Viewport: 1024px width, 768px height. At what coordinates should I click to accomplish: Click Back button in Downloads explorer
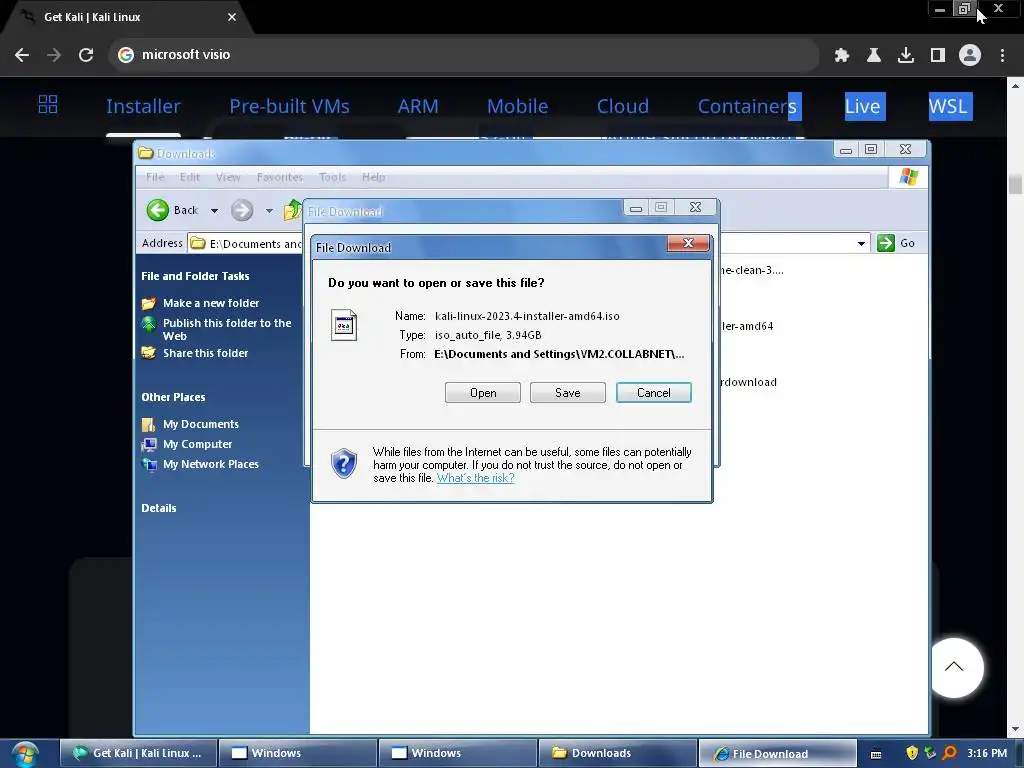tap(172, 210)
